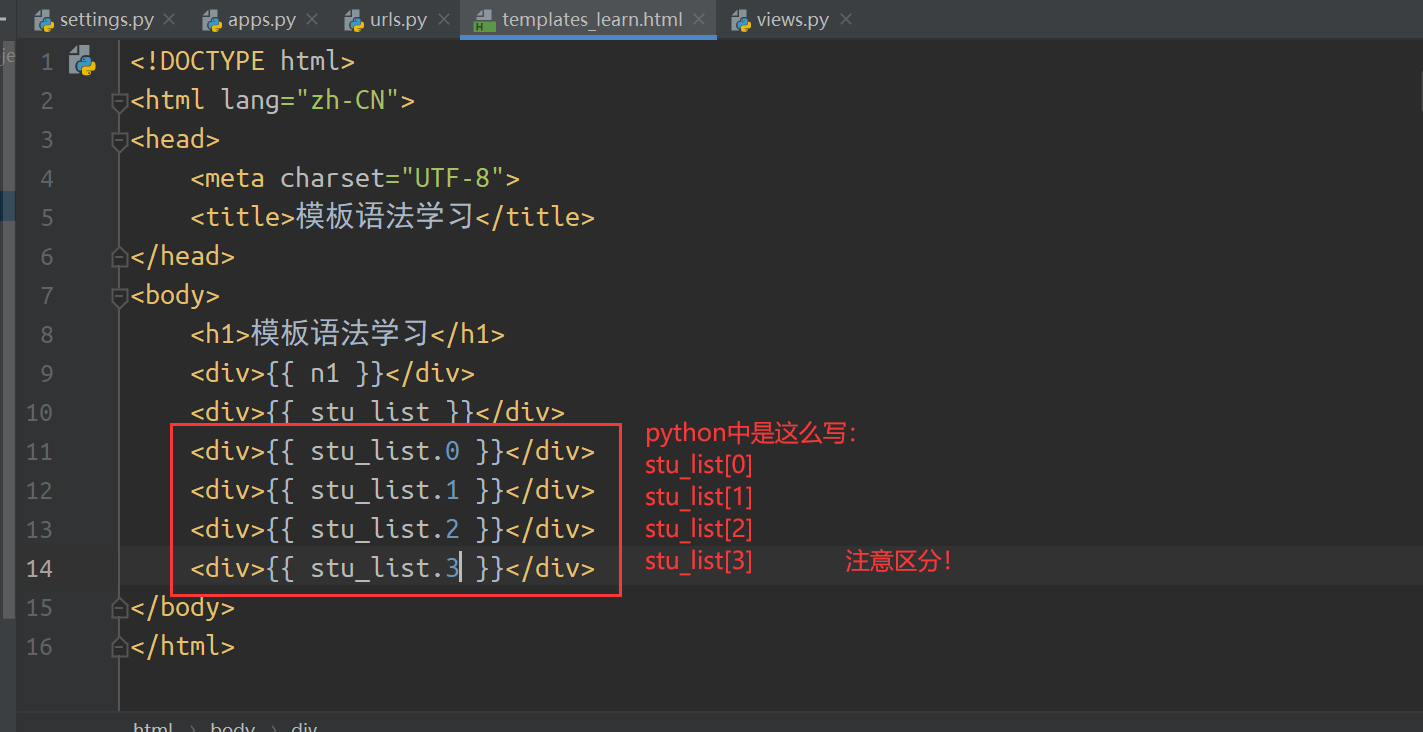The height and width of the screenshot is (732, 1423).
Task: Close the templates_learn.html tab
Action: (x=700, y=19)
